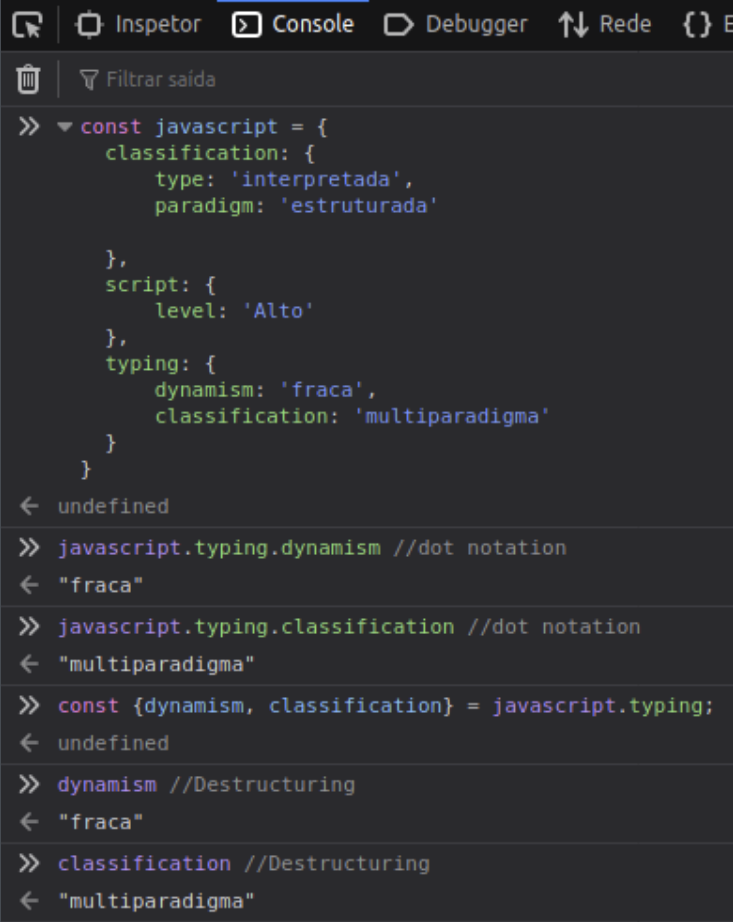
Task: Click the Inspetor tab icon
Action: point(90,25)
